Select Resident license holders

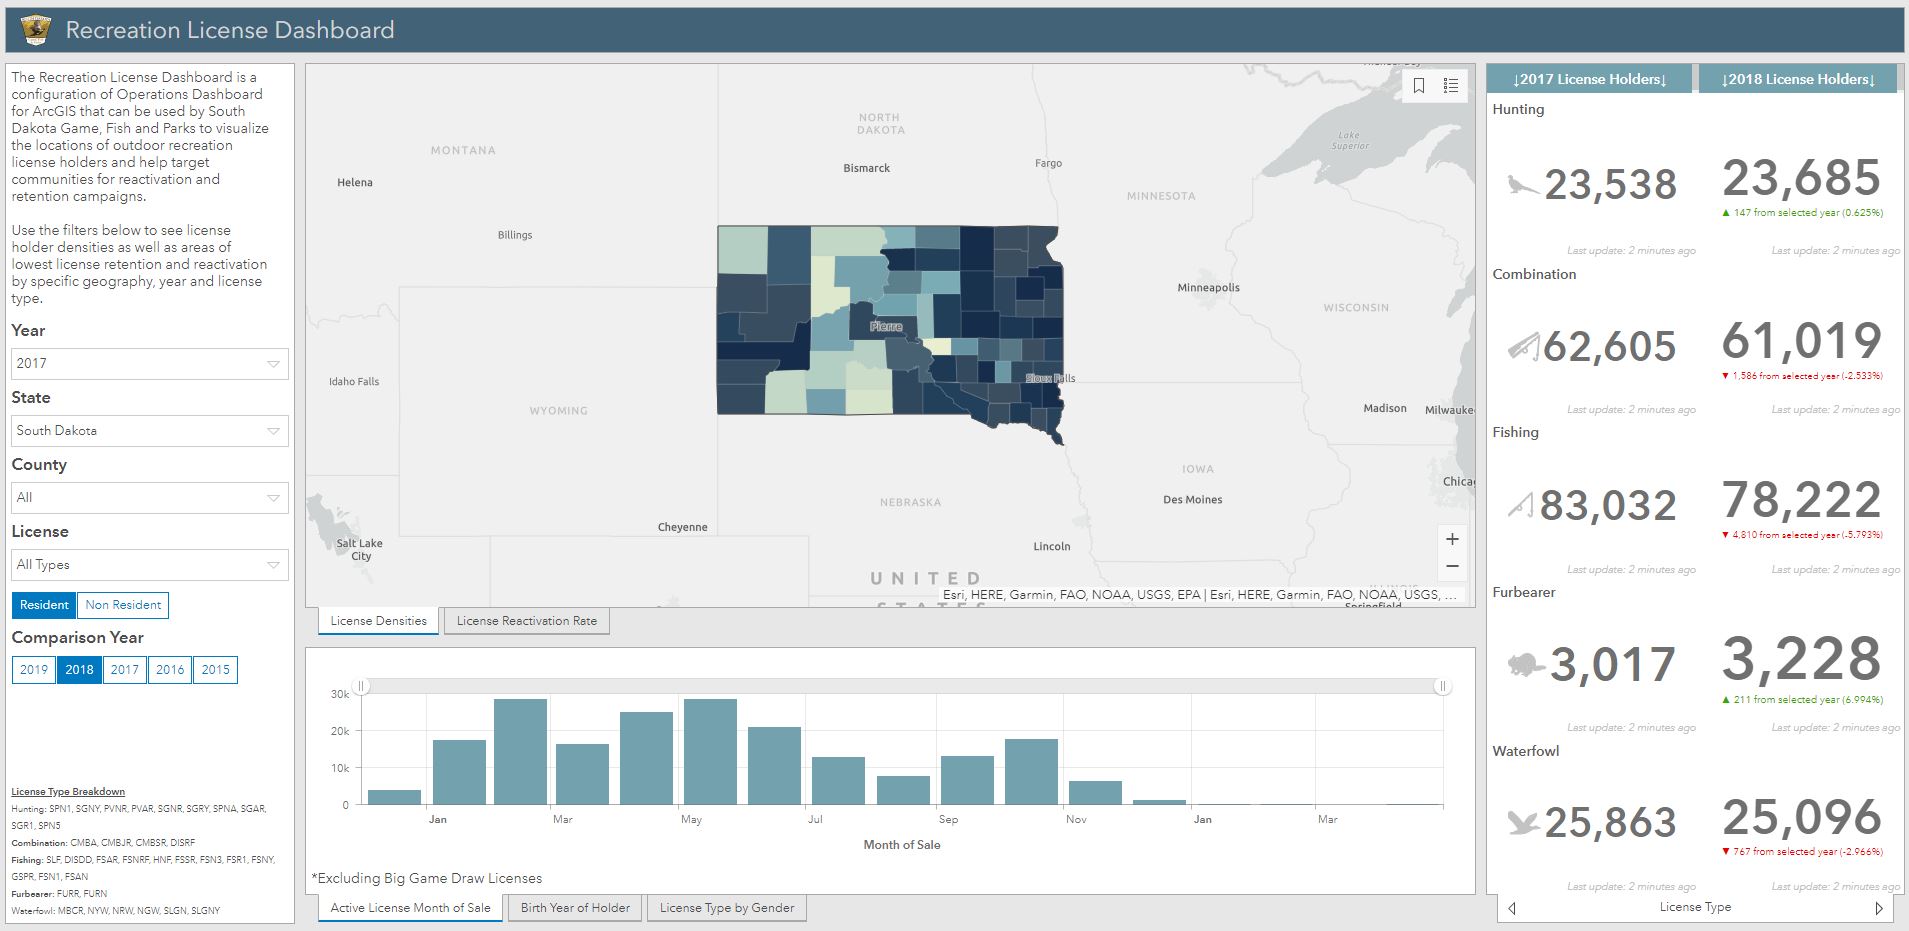click(44, 605)
